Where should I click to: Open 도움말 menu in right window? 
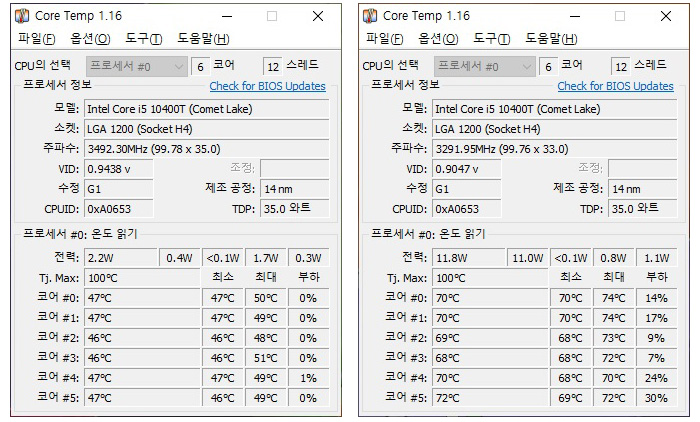[x=551, y=39]
